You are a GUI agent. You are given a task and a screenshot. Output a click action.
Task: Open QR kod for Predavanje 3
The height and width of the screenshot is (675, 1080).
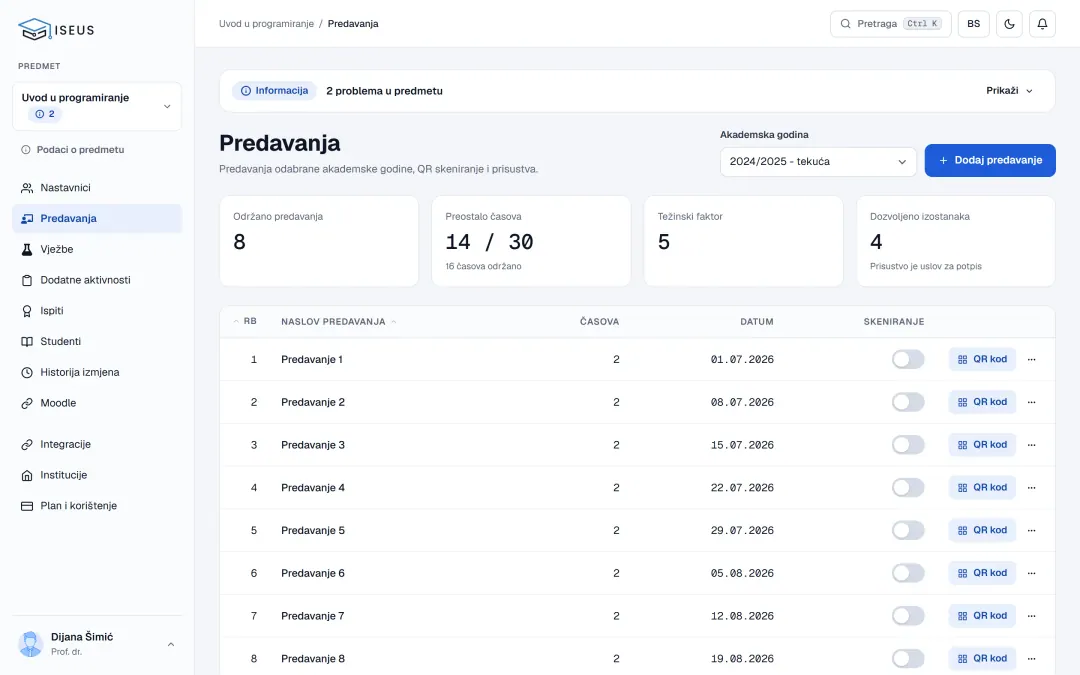tap(982, 445)
